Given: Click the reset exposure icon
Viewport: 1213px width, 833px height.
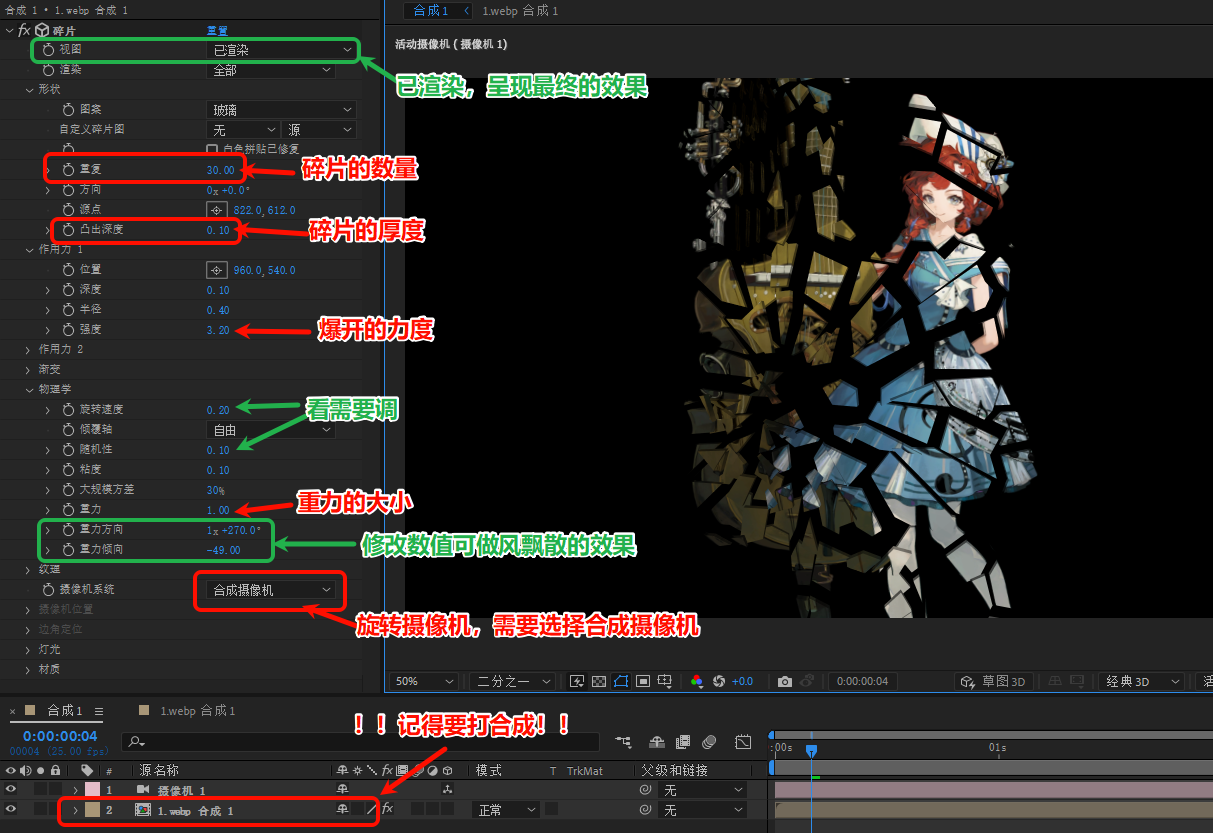Looking at the screenshot, I should click(x=719, y=682).
